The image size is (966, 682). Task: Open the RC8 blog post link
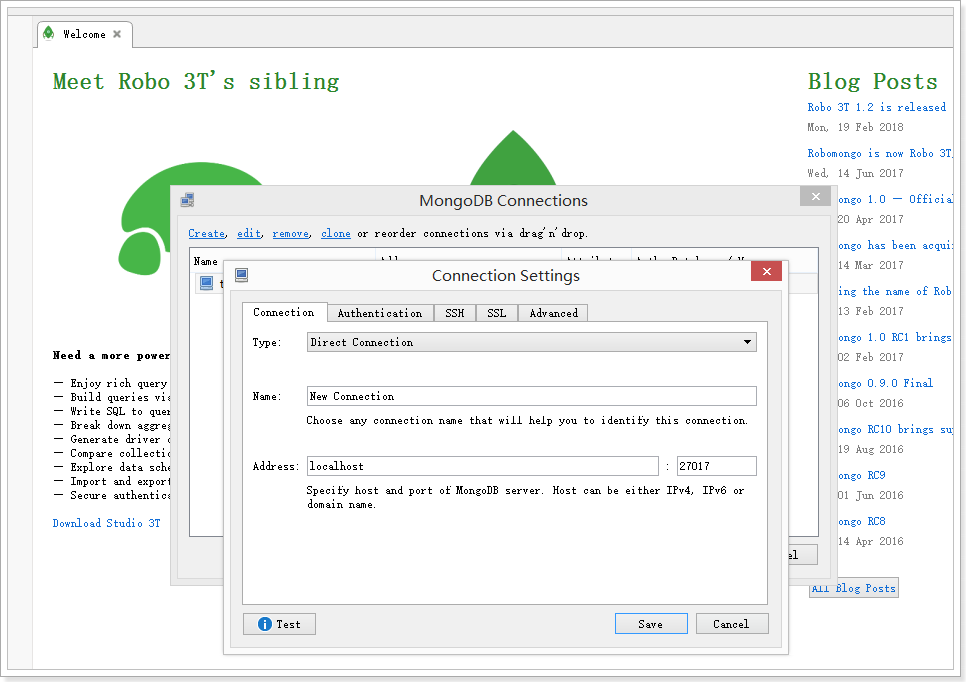pyautogui.click(x=862, y=521)
